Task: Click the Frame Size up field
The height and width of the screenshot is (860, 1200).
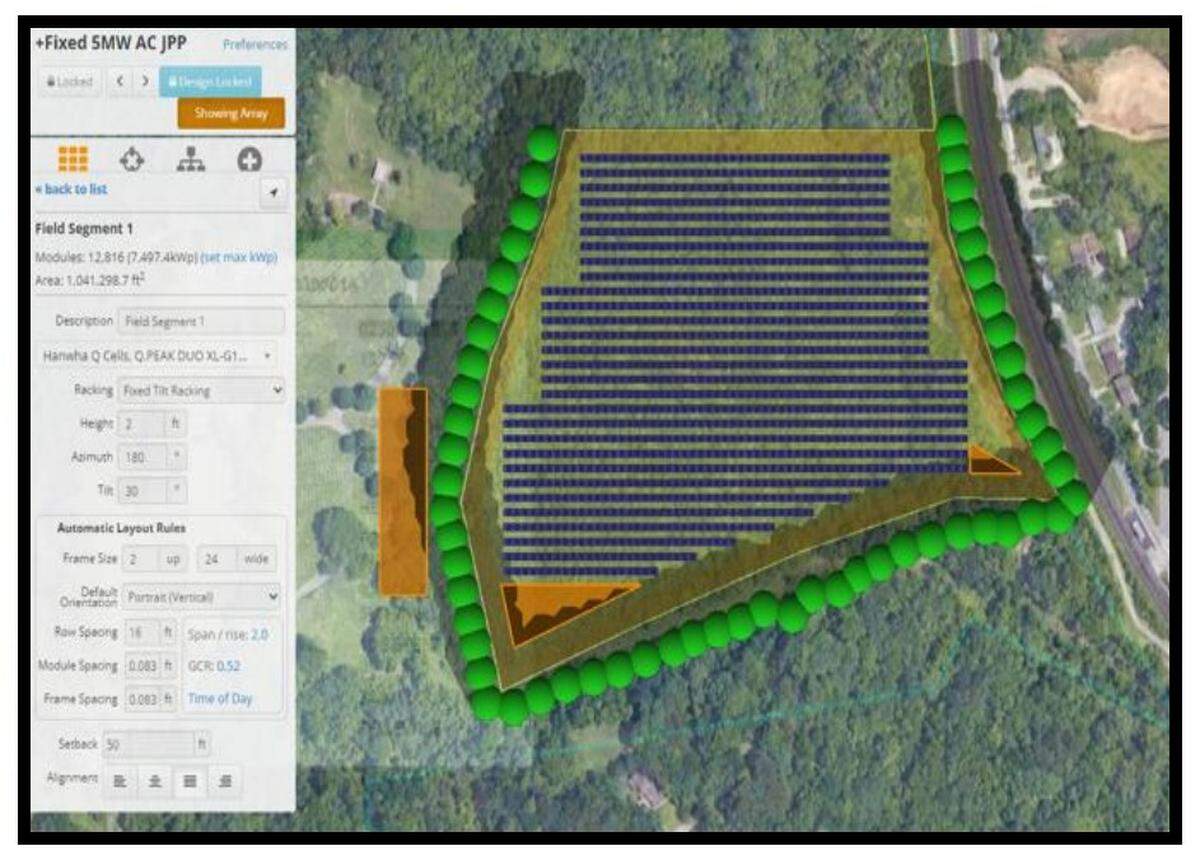Action: coord(141,558)
